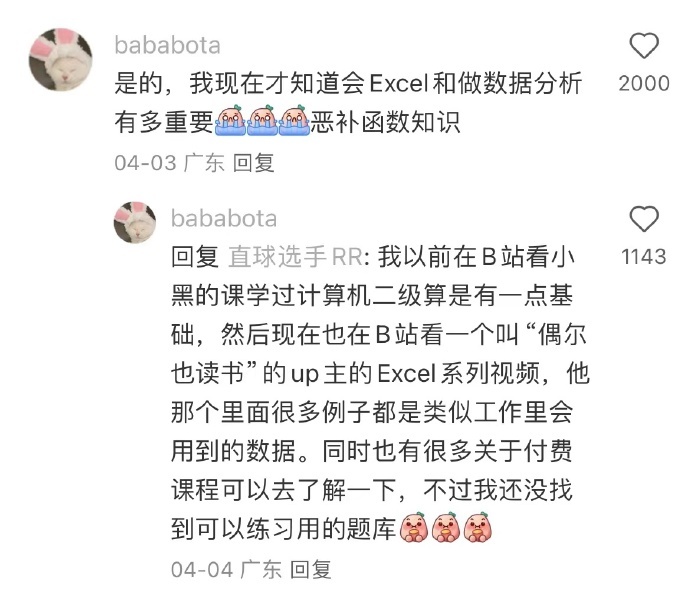Screen dimensions: 690x599
Task: Select the reply text mentioning 偶尔也读书
Action: point(380,393)
